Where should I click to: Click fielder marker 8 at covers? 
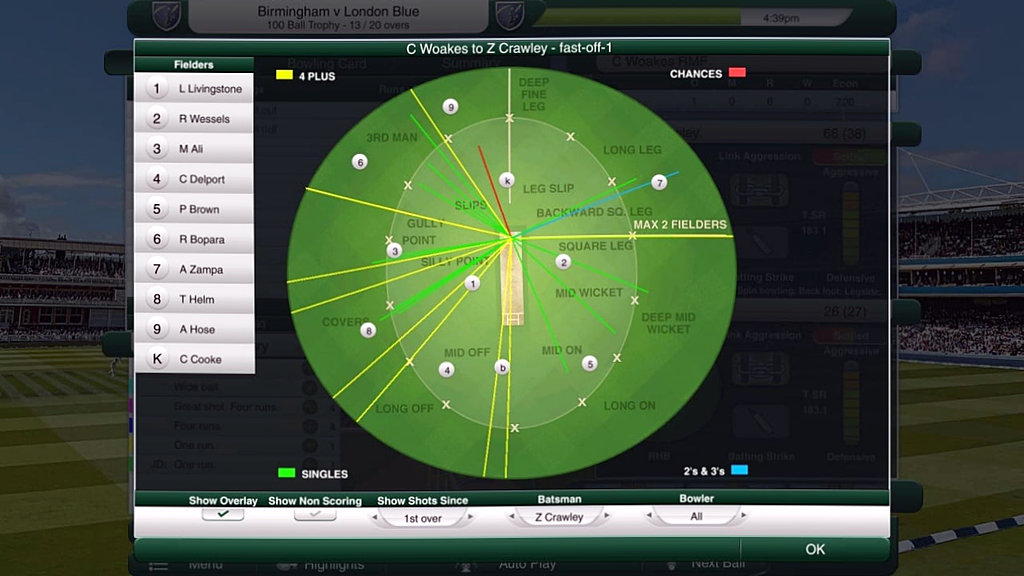[x=368, y=330]
